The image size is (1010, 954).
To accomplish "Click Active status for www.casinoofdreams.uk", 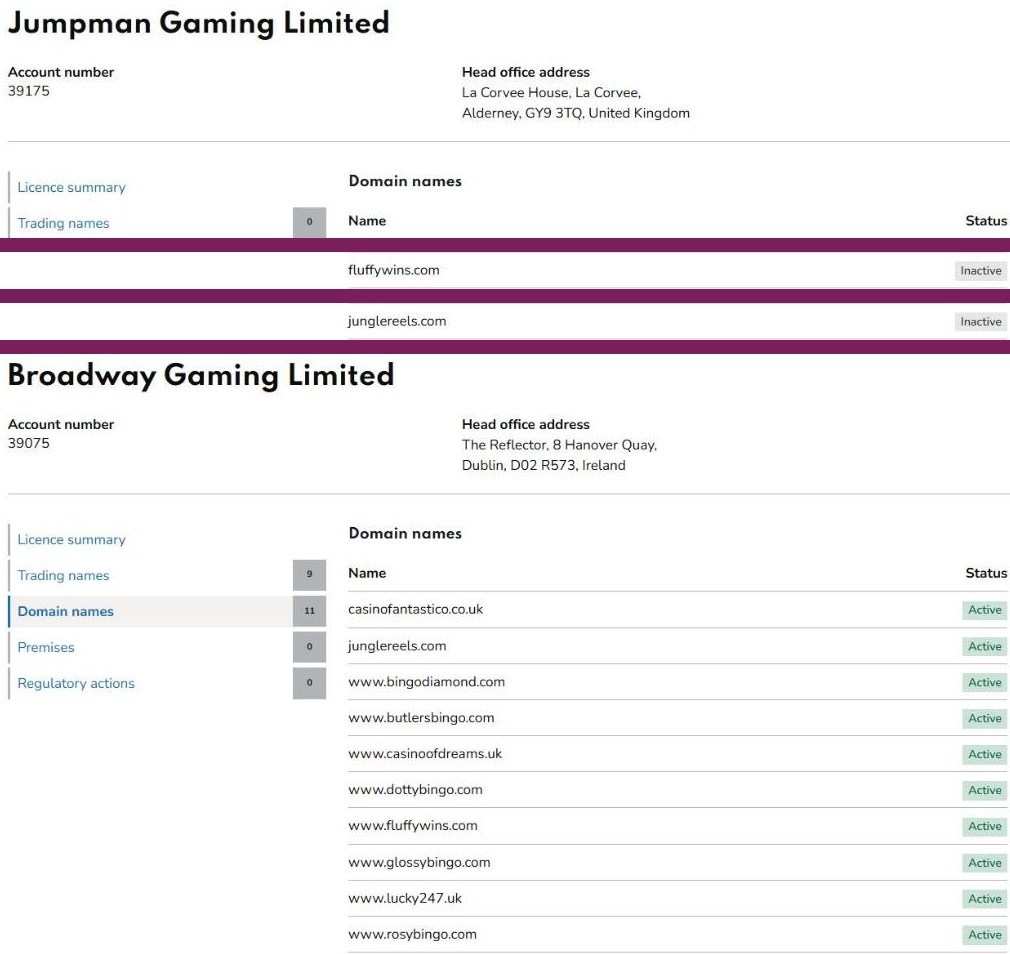I will (984, 754).
